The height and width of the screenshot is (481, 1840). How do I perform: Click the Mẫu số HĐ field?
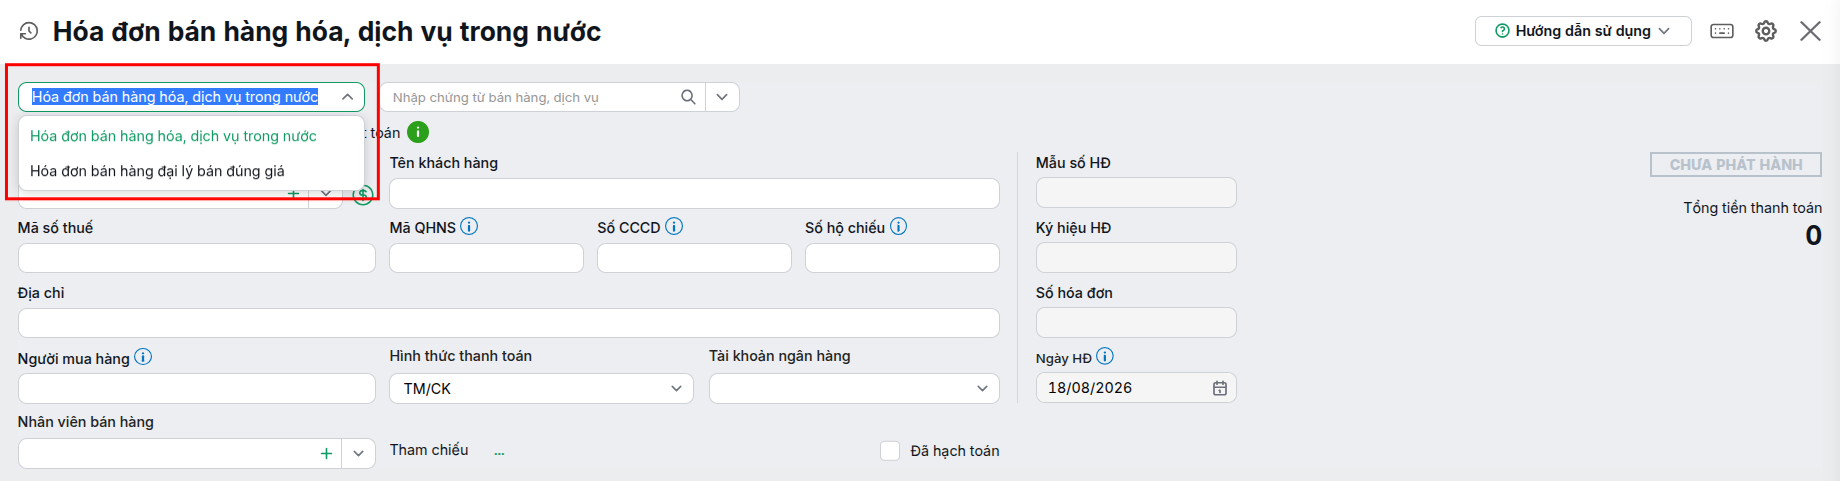tap(1136, 193)
